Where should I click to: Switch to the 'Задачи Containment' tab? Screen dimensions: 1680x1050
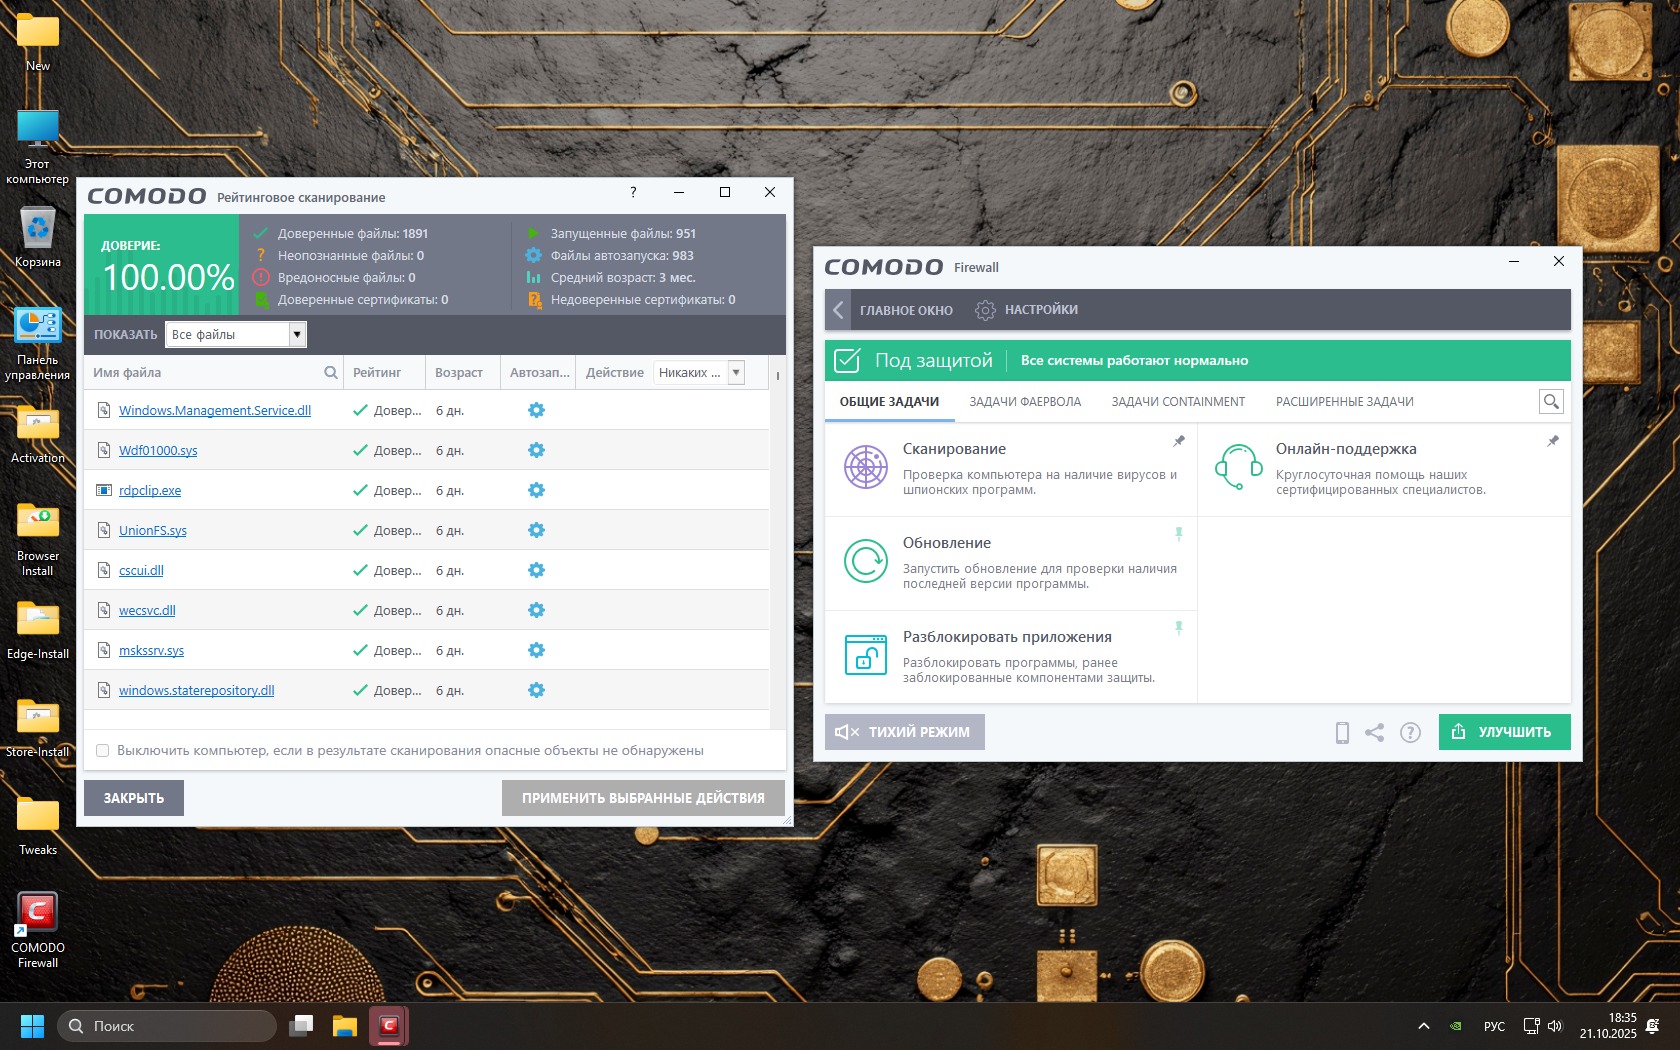pos(1178,402)
